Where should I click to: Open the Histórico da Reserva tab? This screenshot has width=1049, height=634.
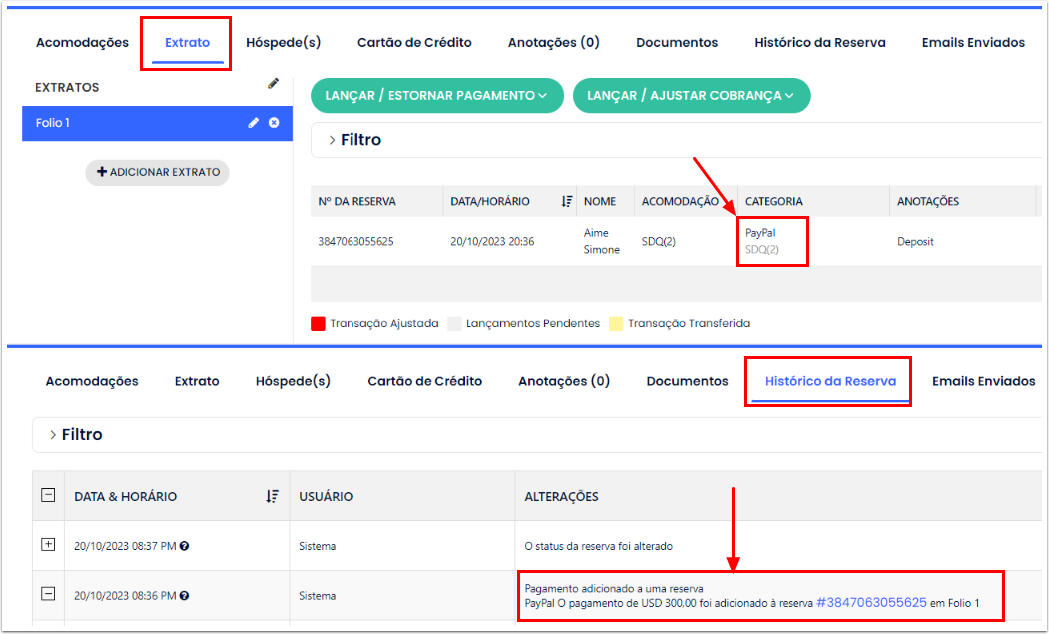829,381
